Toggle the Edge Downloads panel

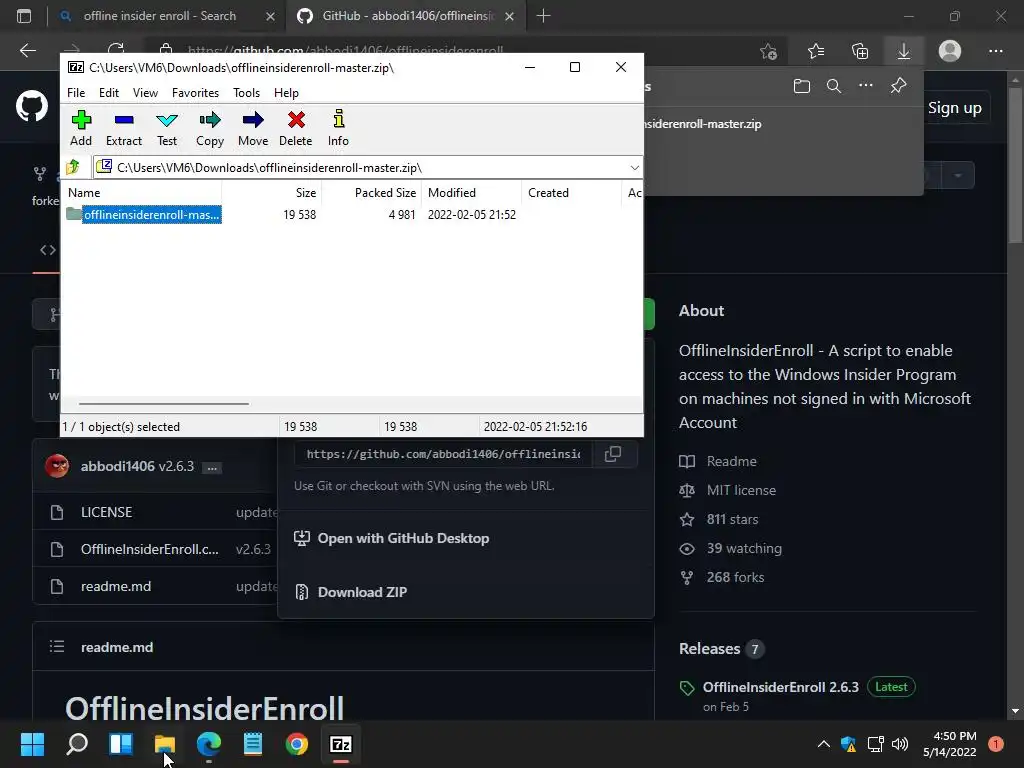pos(904,51)
